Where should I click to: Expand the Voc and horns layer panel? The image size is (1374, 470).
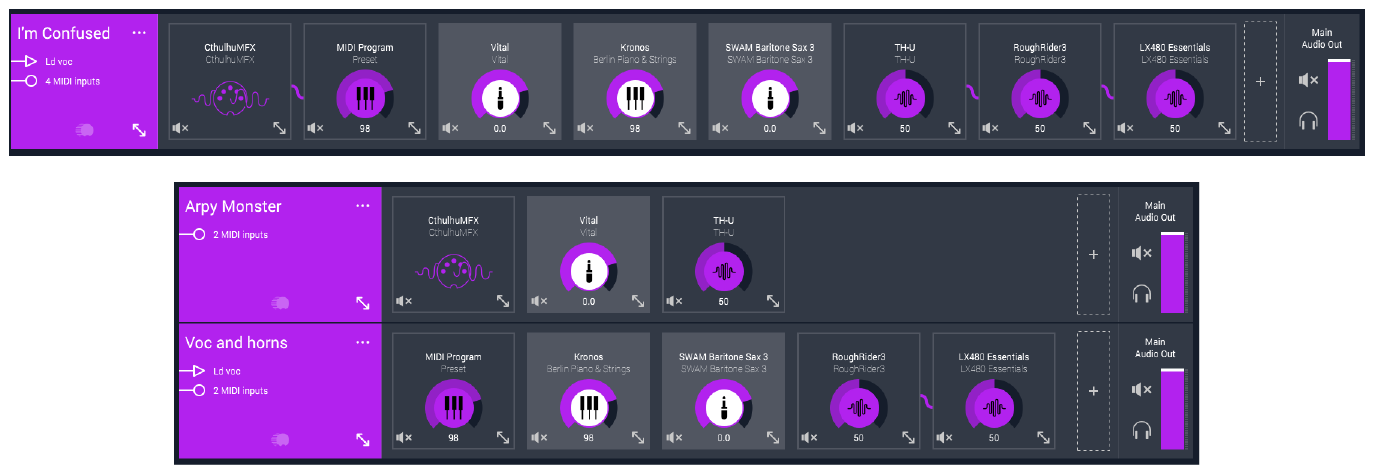tap(363, 440)
